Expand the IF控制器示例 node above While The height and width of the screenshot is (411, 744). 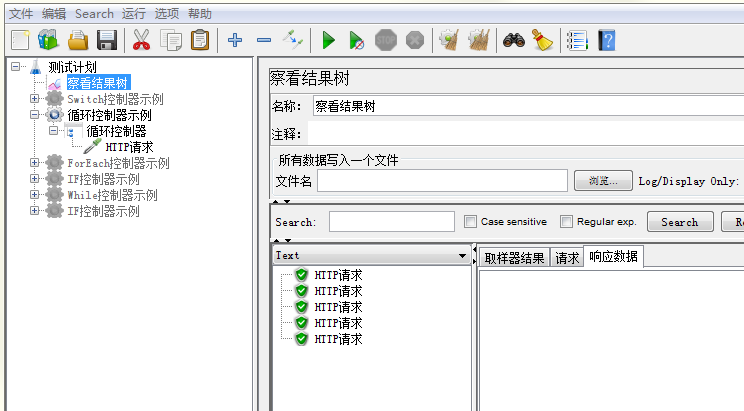[34, 179]
